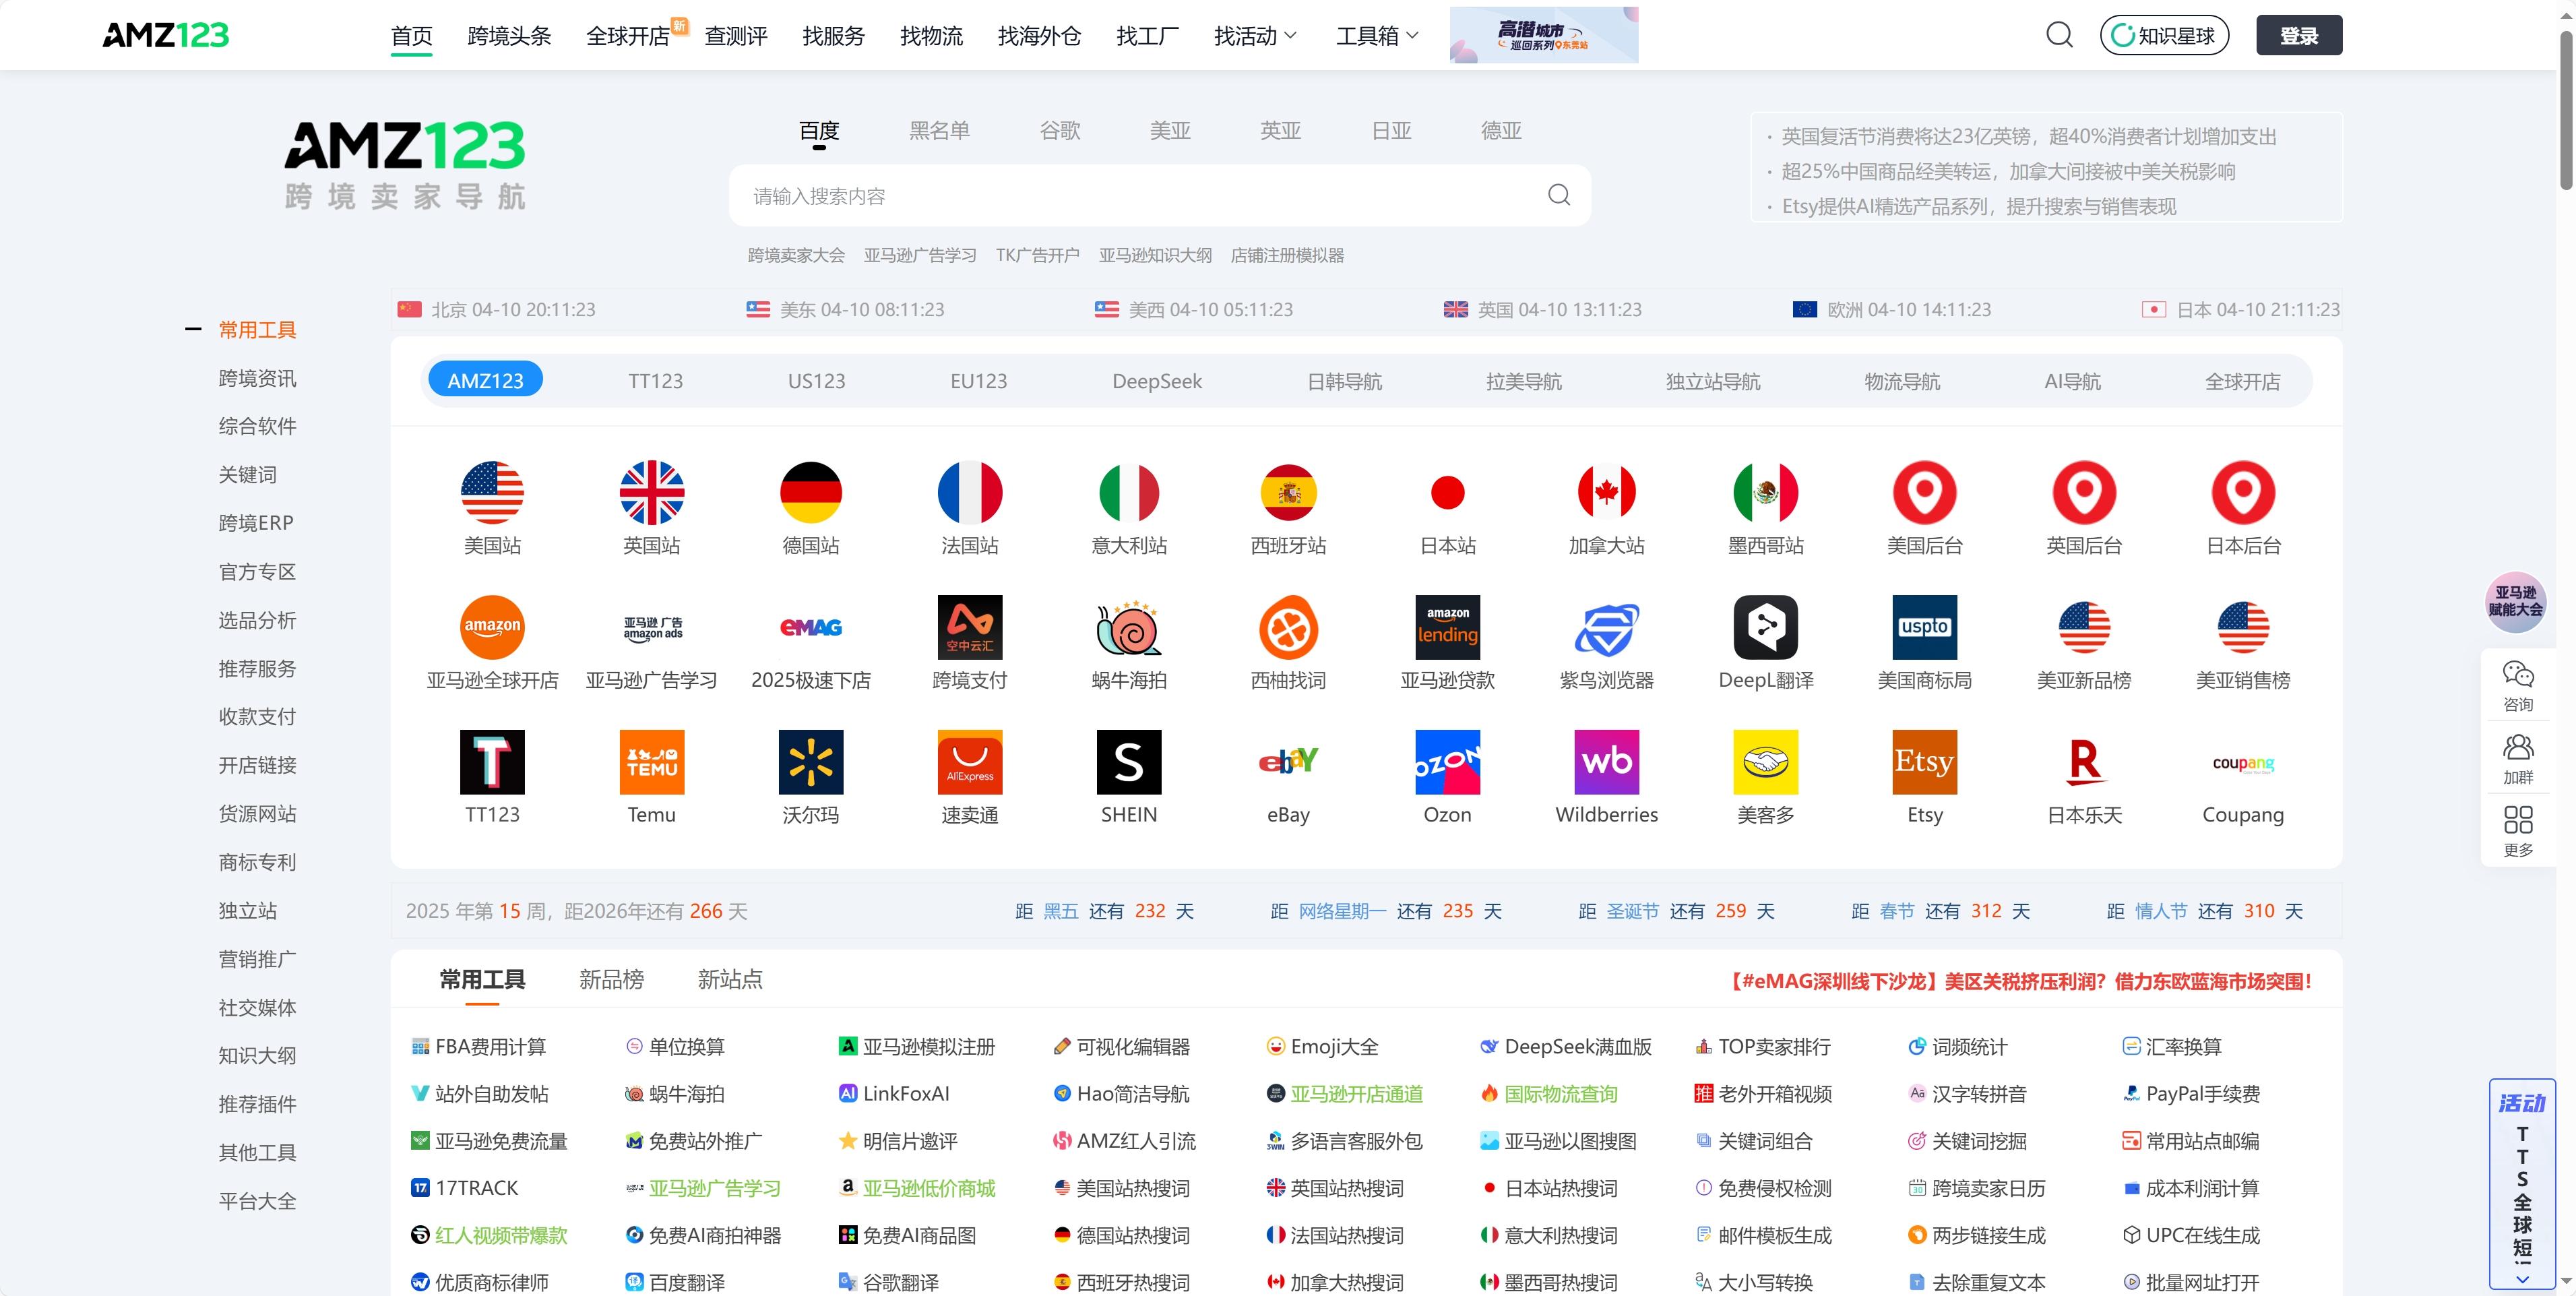Open the Etsy icon
This screenshot has width=2576, height=1296.
click(x=1925, y=762)
